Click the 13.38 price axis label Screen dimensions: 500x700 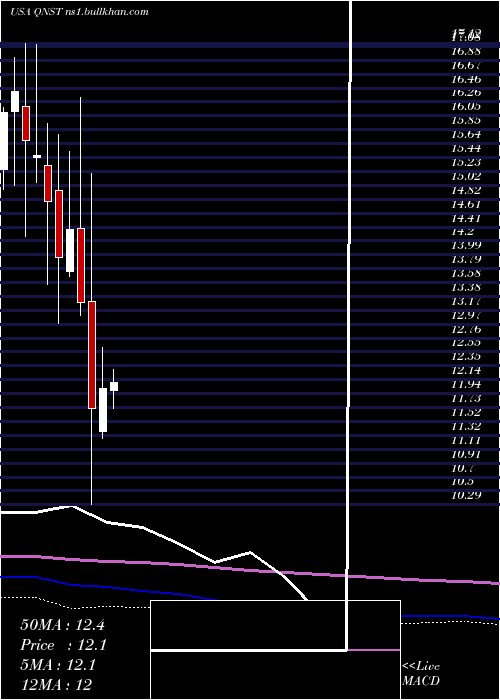[x=466, y=287]
